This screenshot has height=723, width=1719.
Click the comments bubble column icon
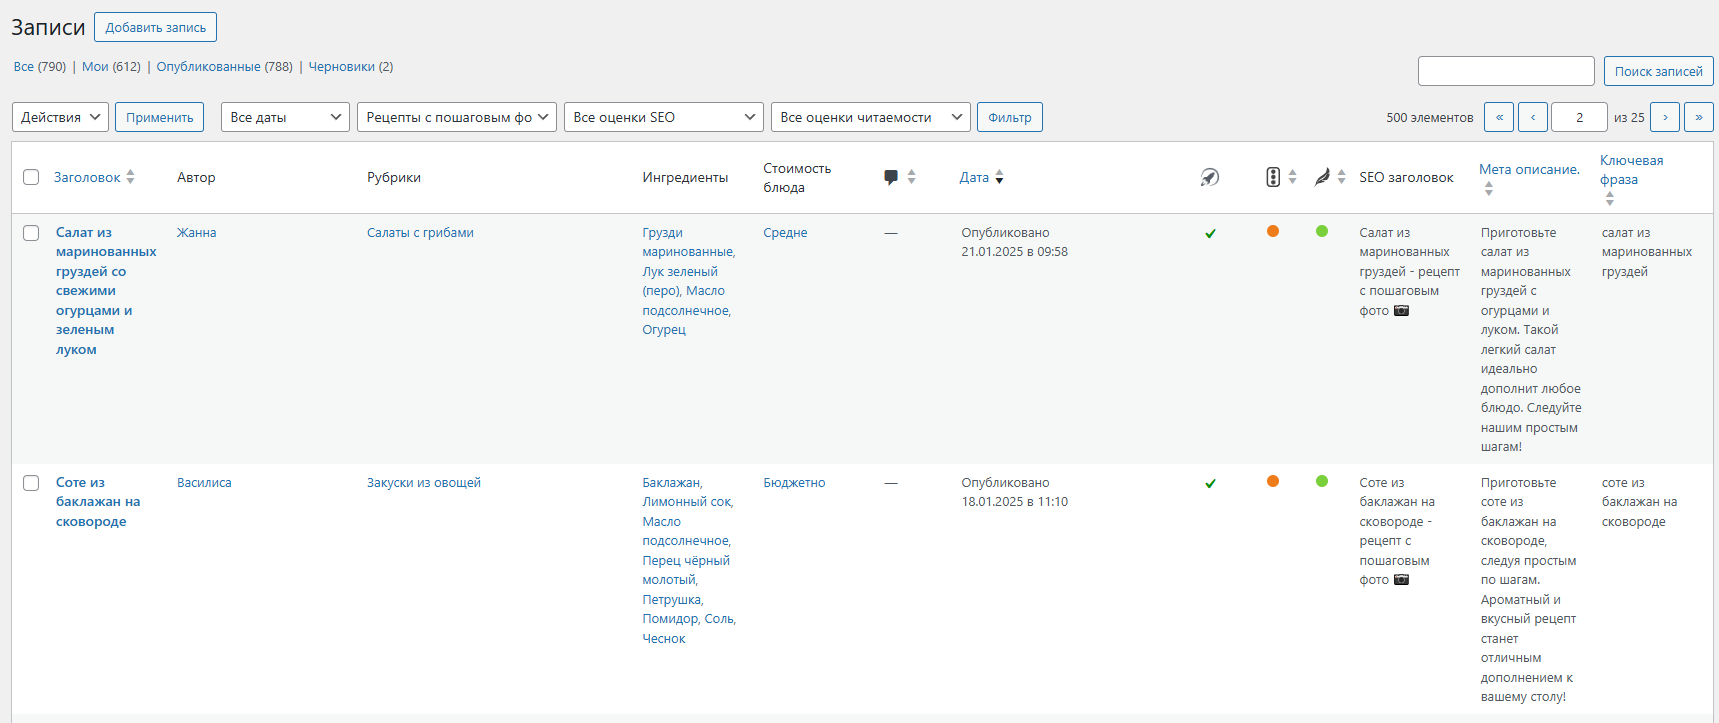pos(891,177)
